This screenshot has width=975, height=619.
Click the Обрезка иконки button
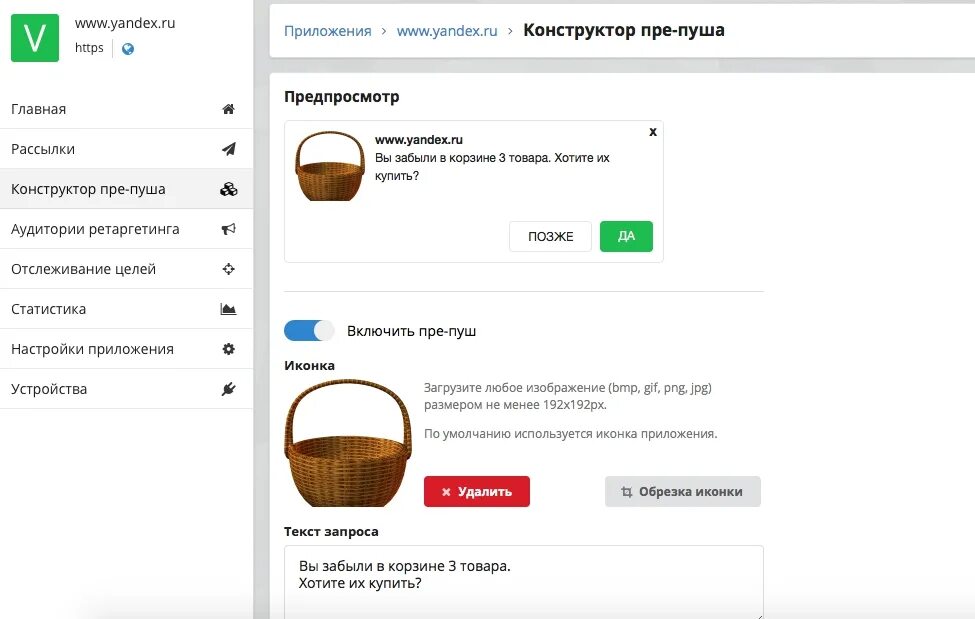[x=682, y=491]
